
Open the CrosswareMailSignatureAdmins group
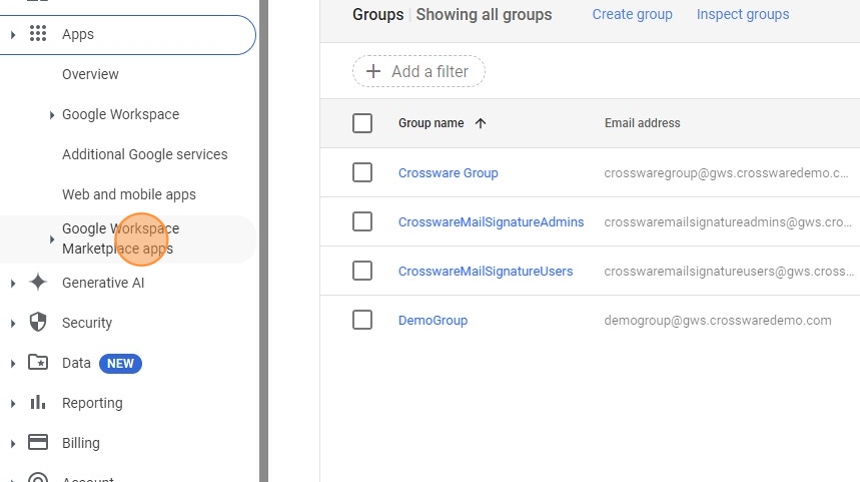coord(491,222)
